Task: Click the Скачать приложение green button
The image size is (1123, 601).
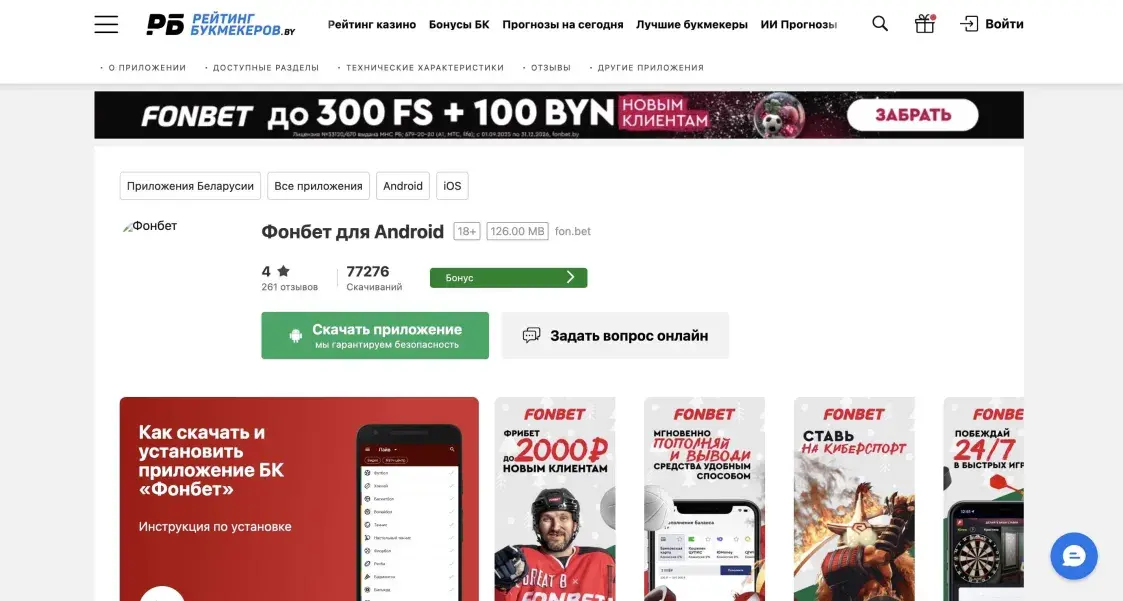Action: [375, 335]
